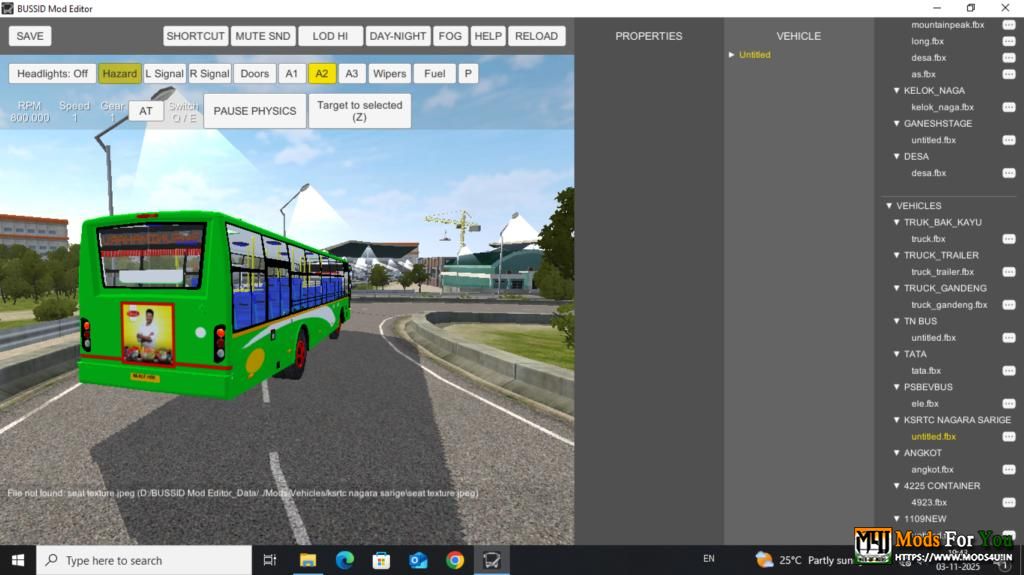Open options icon for truck_gandeng.fbx

tap(1009, 305)
